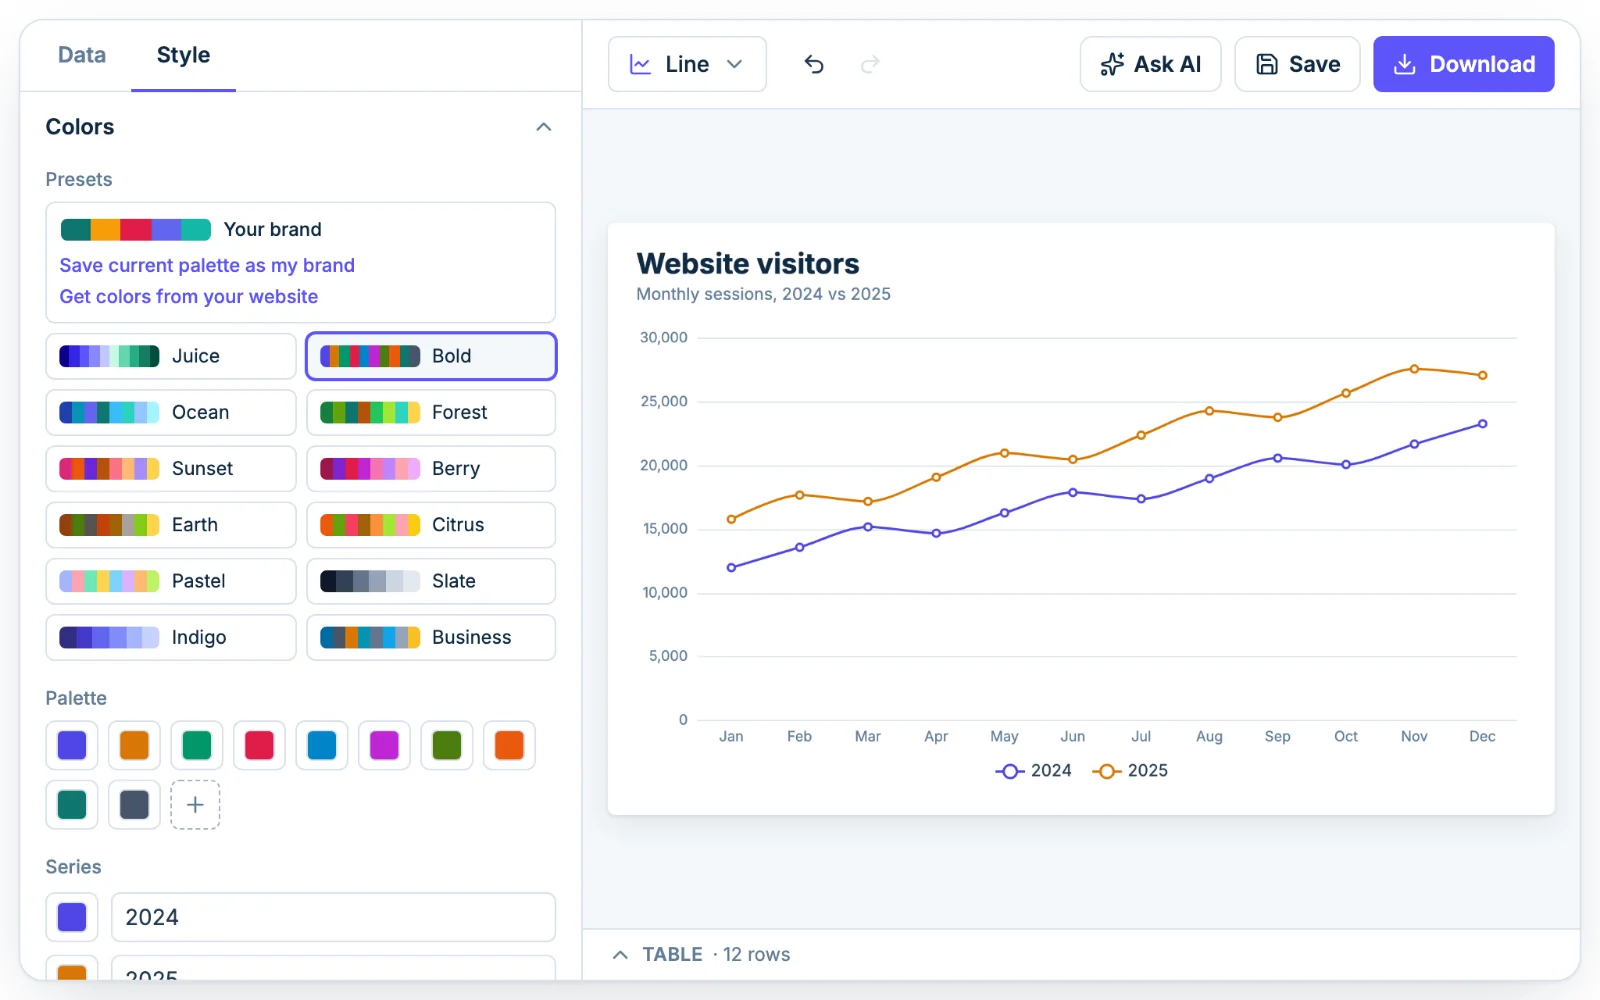This screenshot has width=1600, height=1000.
Task: Toggle the 2025 legend entry
Action: pos(1130,771)
